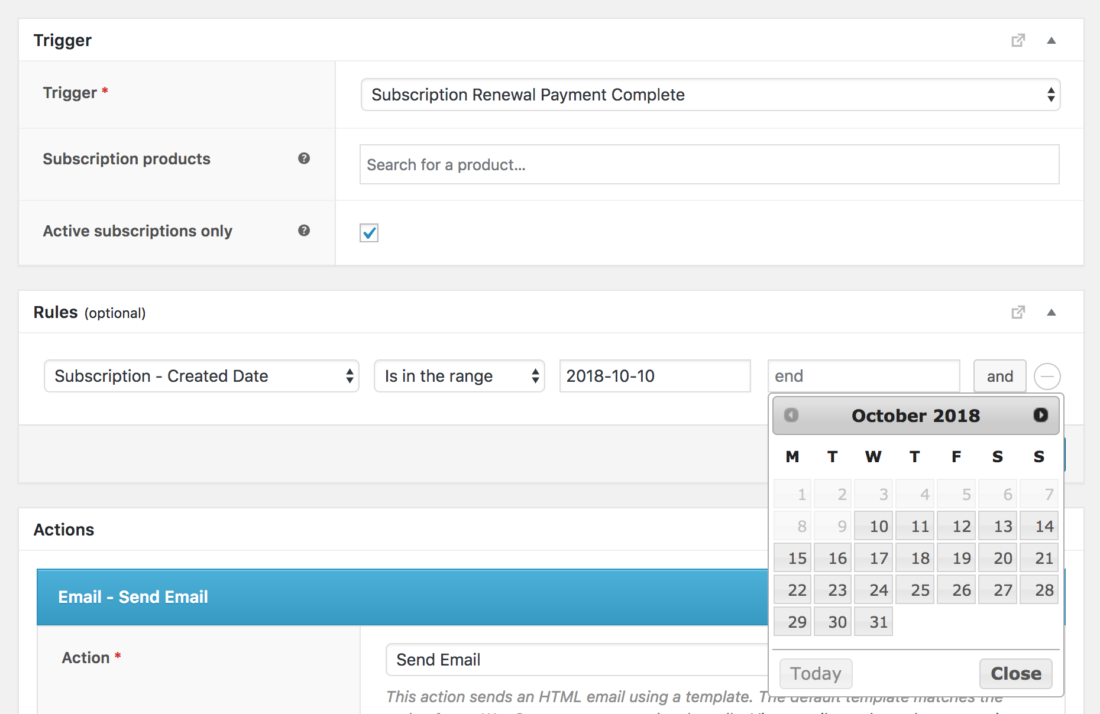
Task: Collapse the Trigger panel
Action: [x=1050, y=40]
